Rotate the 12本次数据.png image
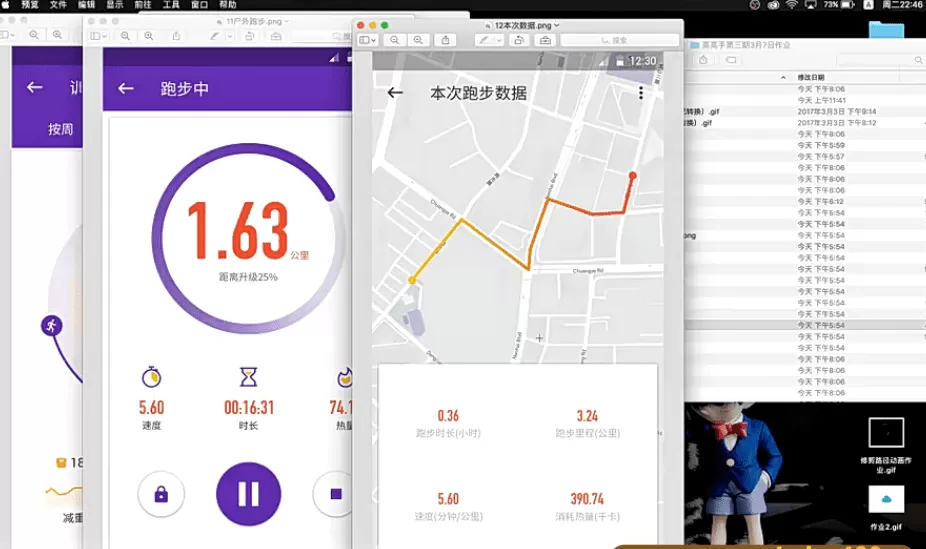 pos(519,40)
